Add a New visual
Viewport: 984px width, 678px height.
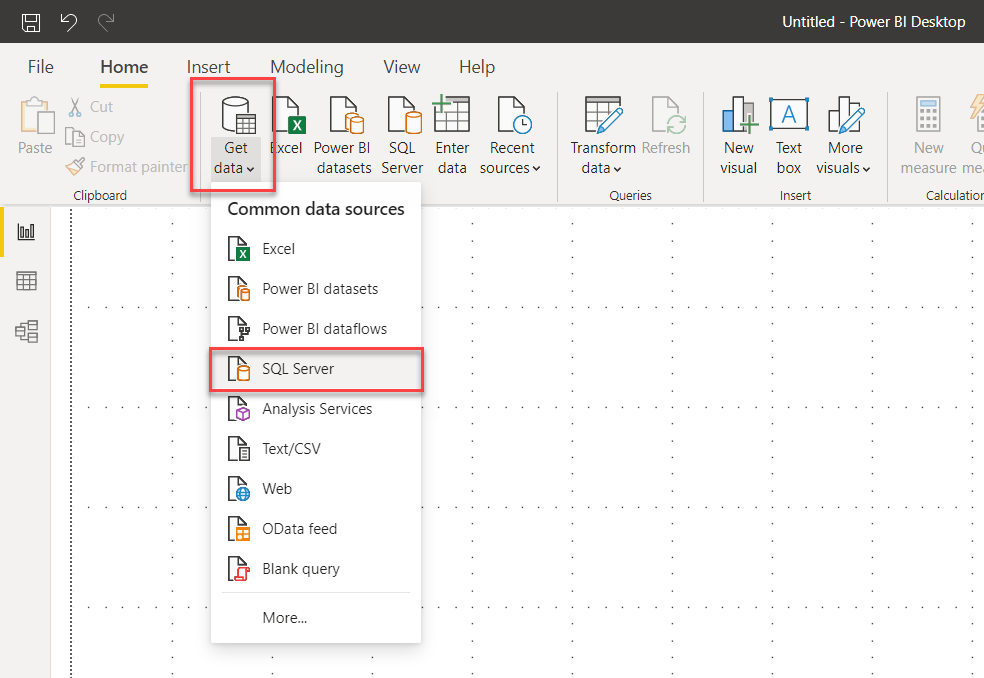click(739, 135)
